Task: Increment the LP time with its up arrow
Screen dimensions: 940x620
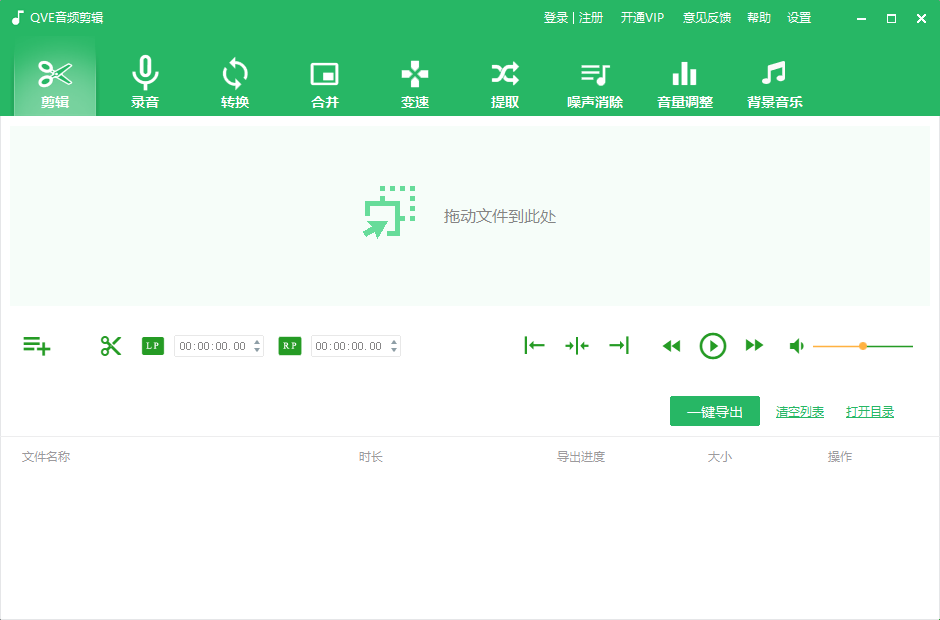Action: [x=255, y=341]
